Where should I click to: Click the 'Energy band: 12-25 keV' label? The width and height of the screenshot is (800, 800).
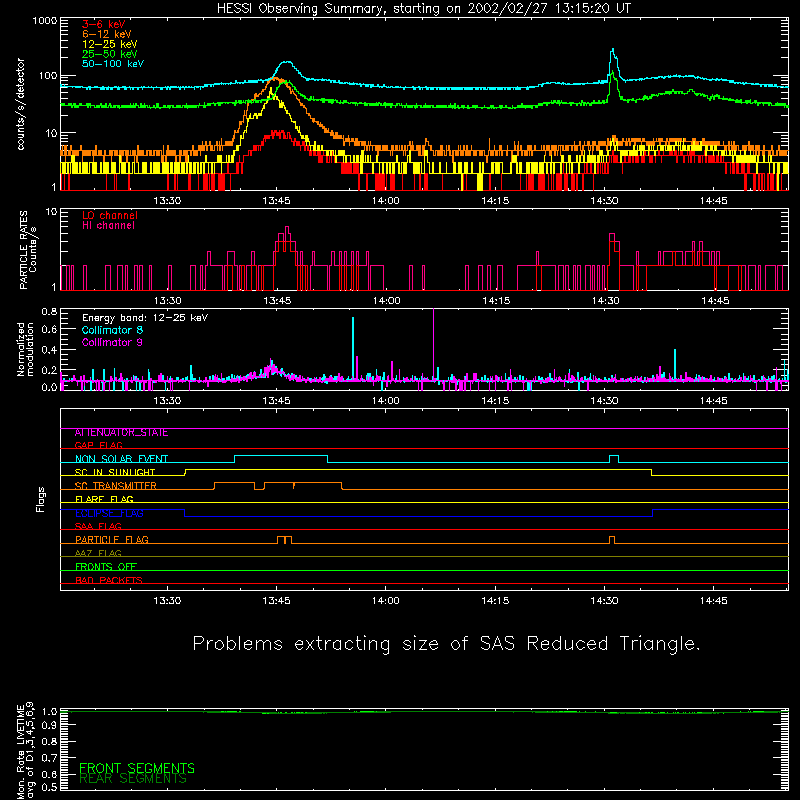(145, 318)
